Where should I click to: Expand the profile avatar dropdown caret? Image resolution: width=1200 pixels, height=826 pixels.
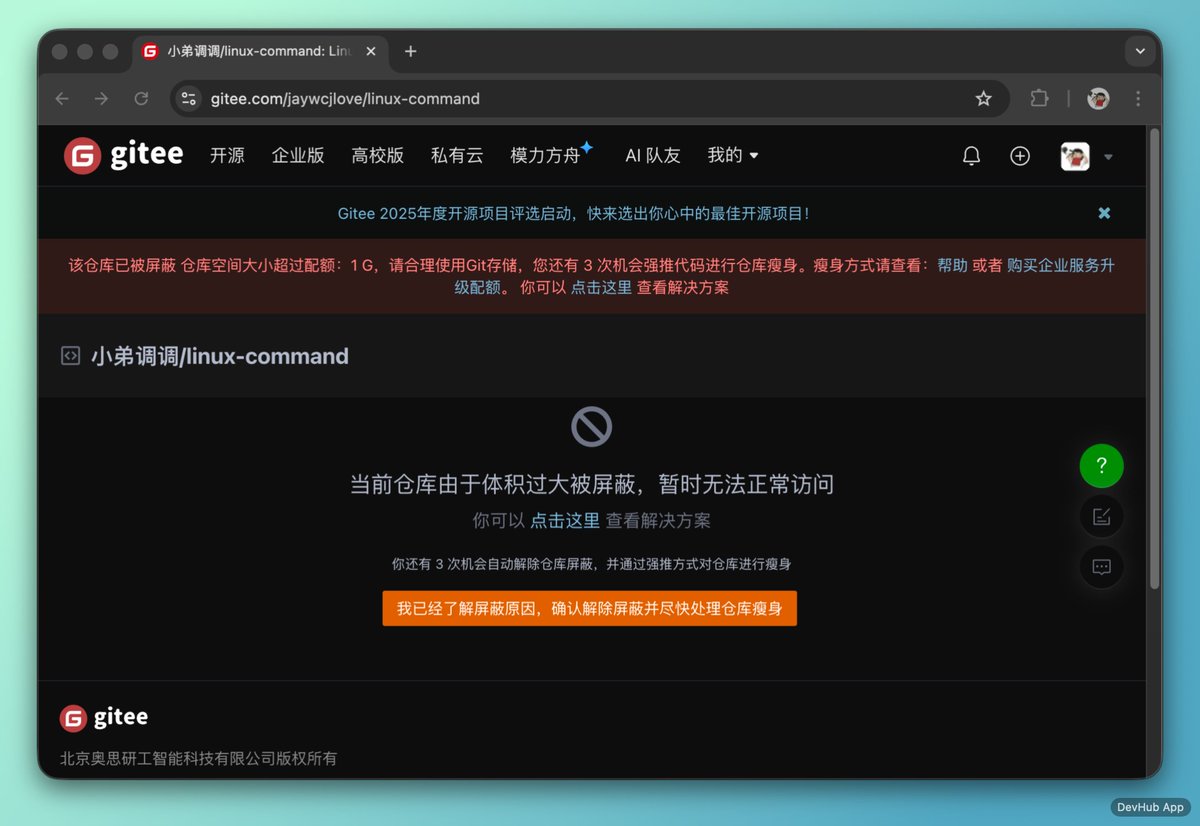pos(1110,156)
